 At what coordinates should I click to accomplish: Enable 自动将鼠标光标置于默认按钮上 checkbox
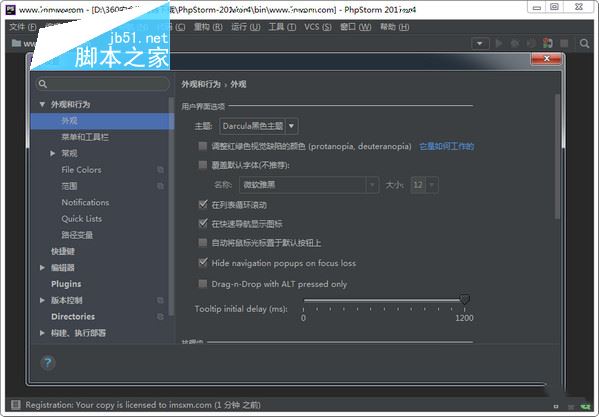point(203,242)
